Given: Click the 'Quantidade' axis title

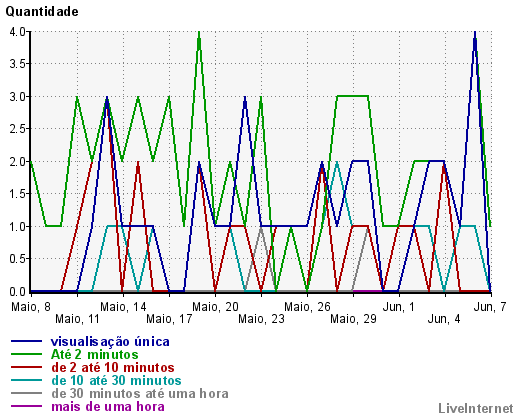Looking at the screenshot, I should coord(42,12).
